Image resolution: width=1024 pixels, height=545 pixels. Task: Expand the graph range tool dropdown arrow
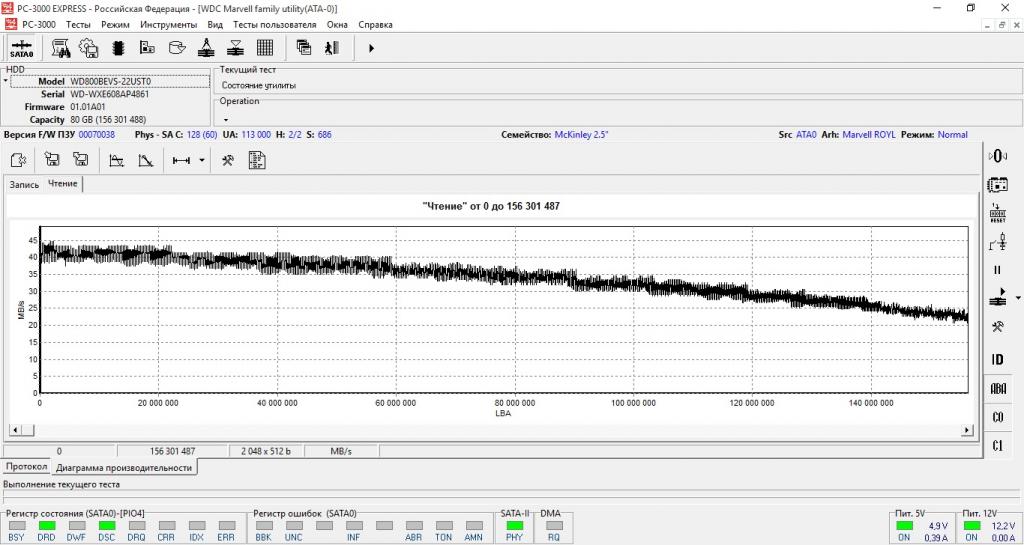(202, 160)
